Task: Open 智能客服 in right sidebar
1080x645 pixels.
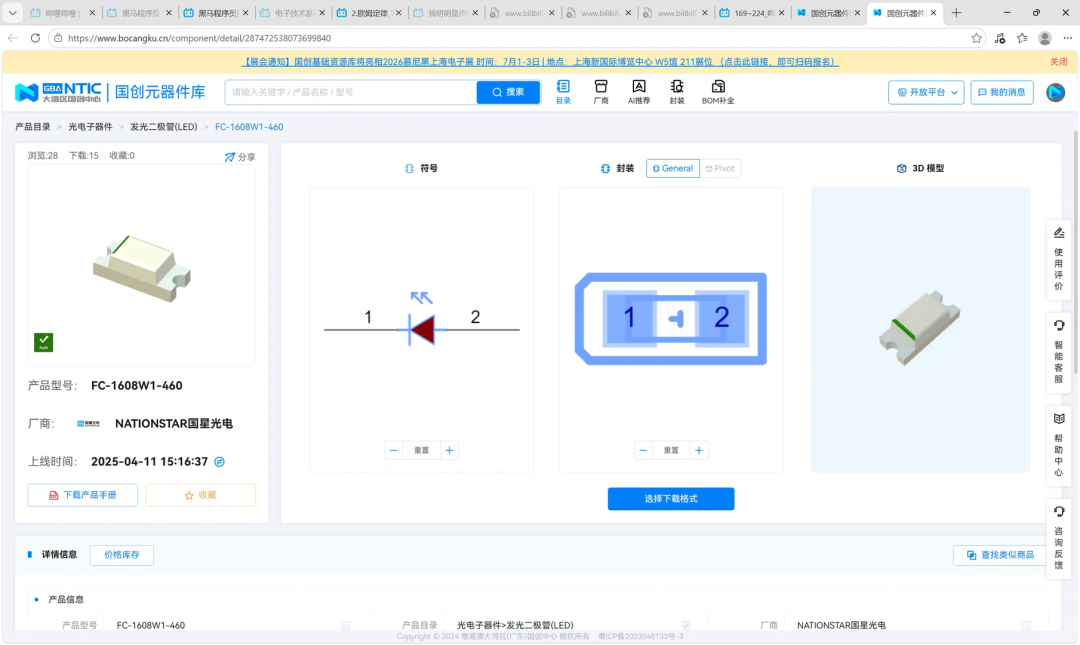Action: click(x=1059, y=352)
